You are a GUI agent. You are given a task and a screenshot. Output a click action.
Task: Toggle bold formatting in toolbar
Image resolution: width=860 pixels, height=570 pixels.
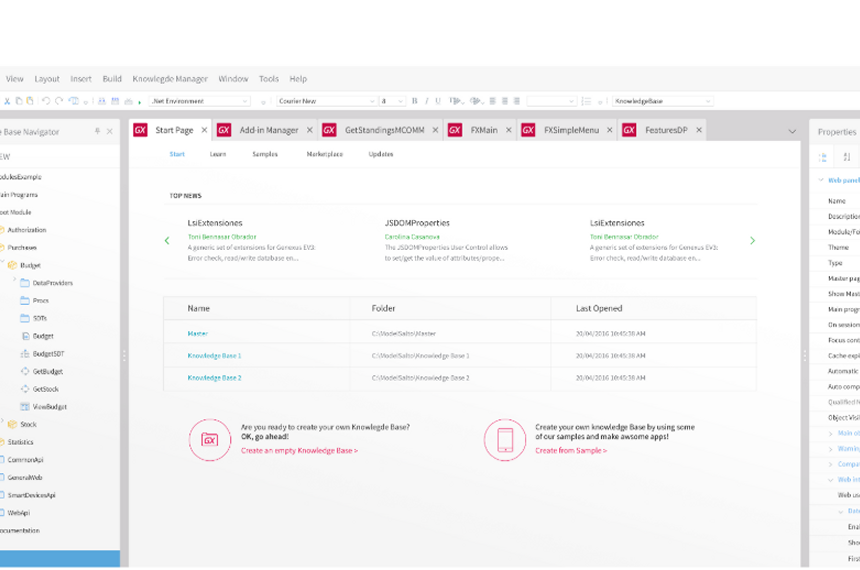coord(414,101)
